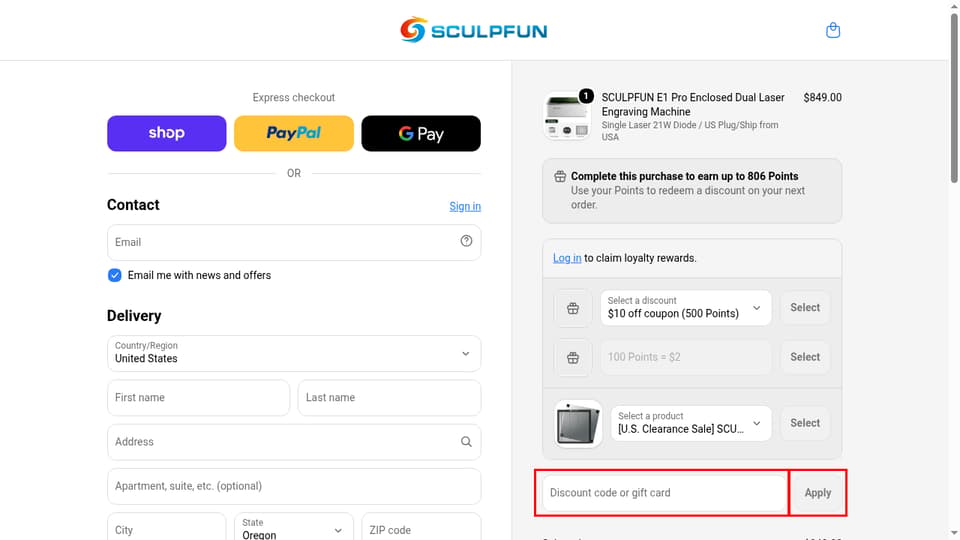Focus the 100 Points = $2 input
Screen dimensions: 960x540
(686, 357)
